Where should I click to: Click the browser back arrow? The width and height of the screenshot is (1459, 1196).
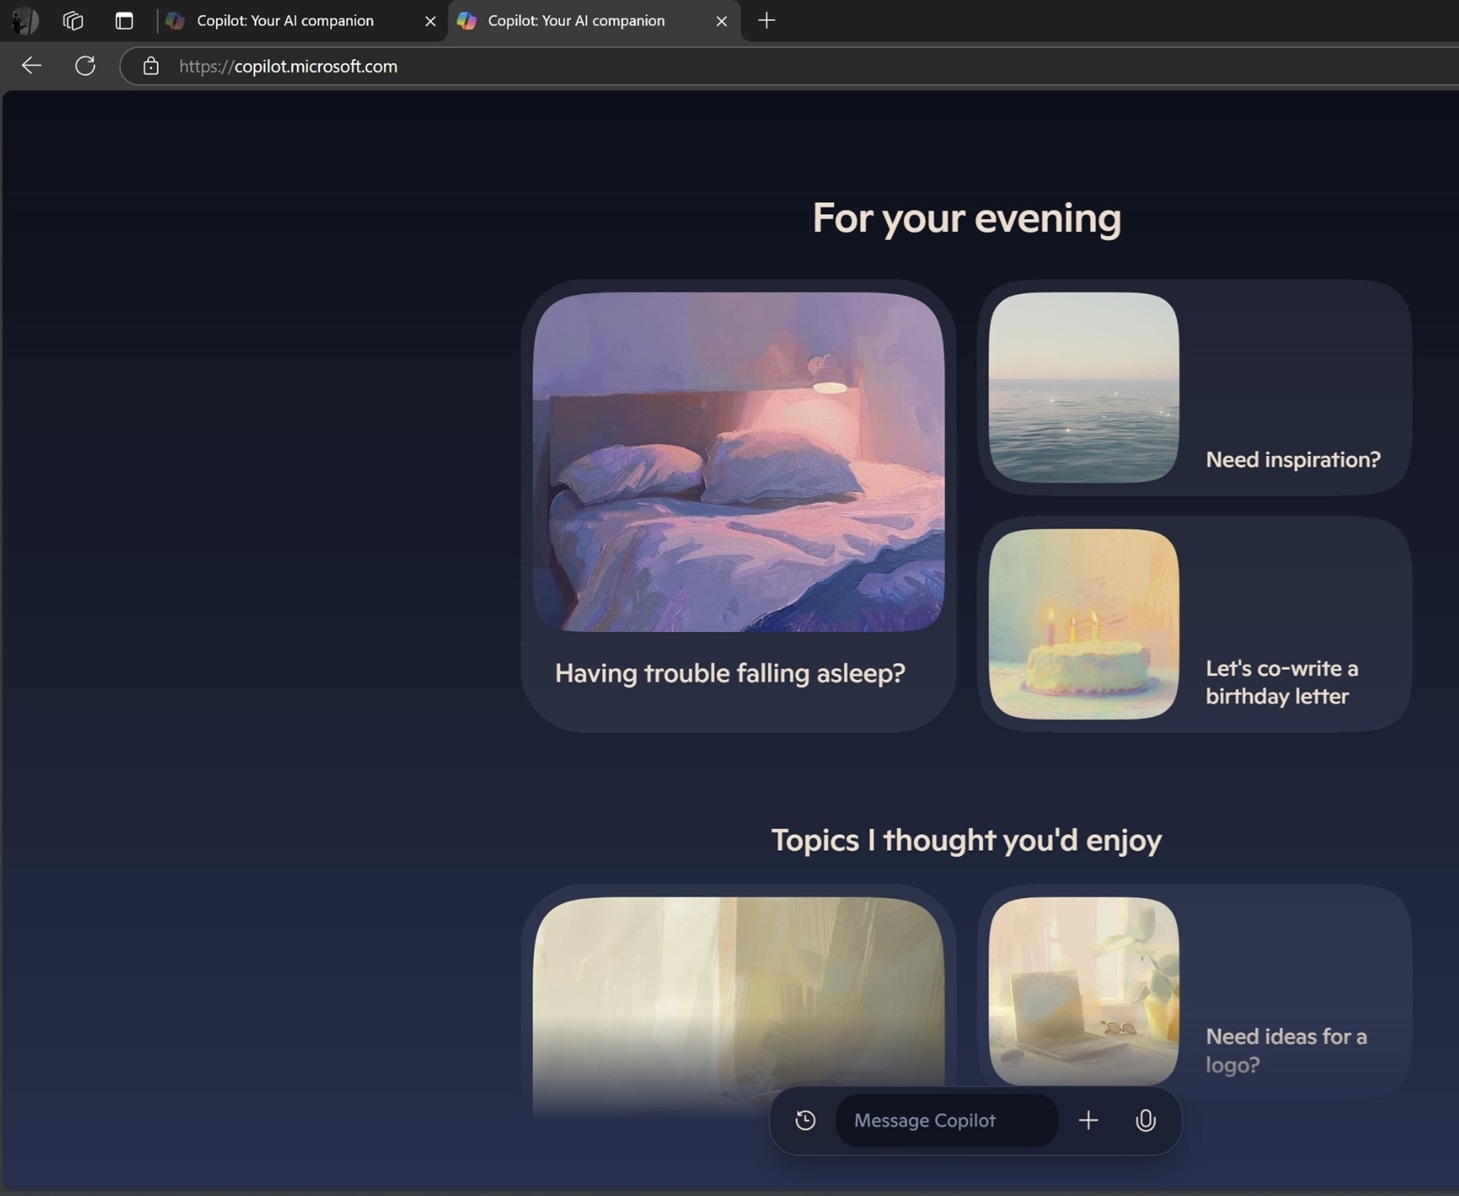coord(31,66)
